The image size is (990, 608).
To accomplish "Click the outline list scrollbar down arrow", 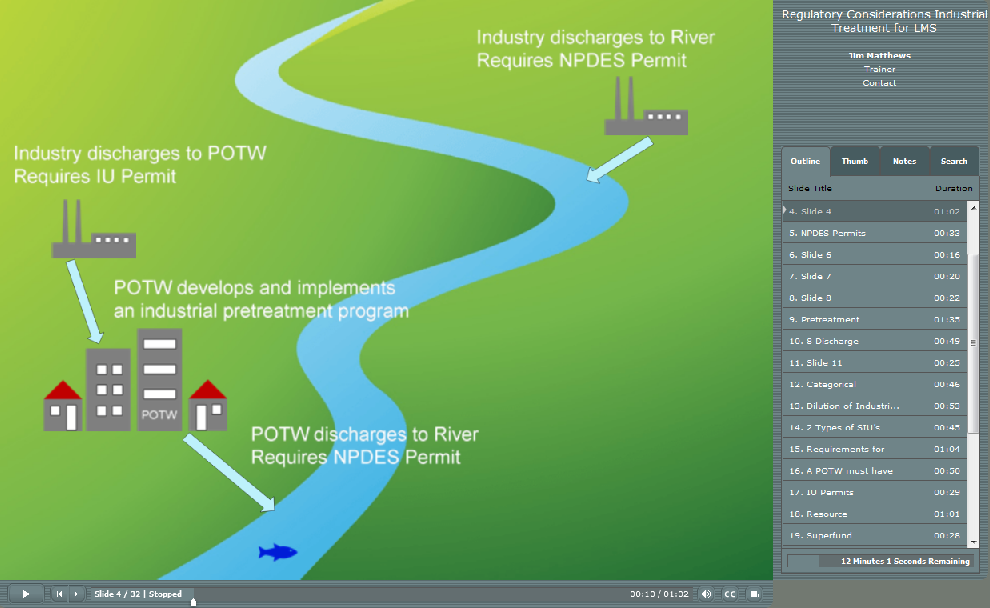I will tap(974, 543).
